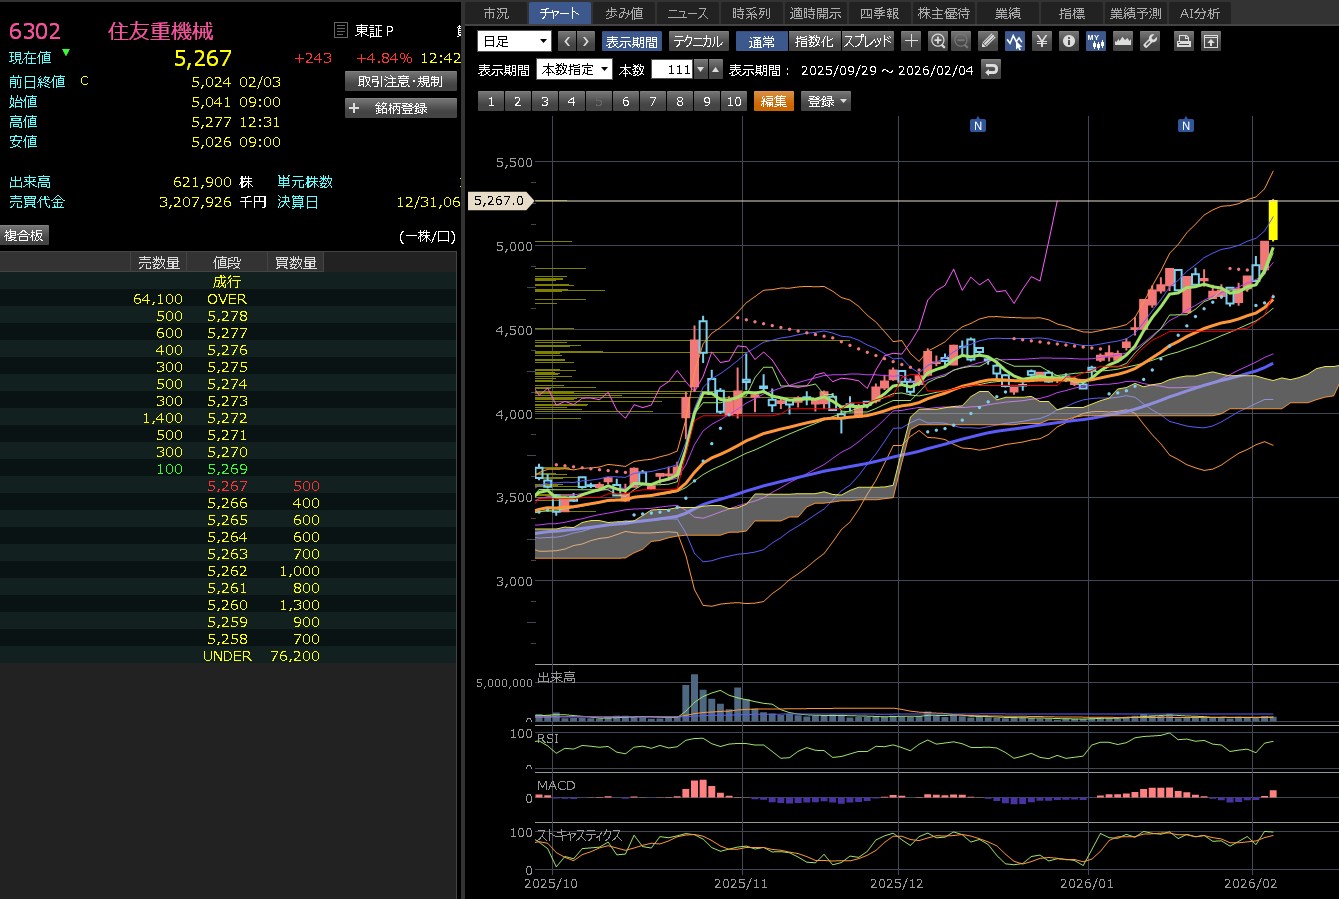Viewport: 1339px width, 899px height.
Task: Open the 登録 dropdown menu
Action: pos(826,101)
